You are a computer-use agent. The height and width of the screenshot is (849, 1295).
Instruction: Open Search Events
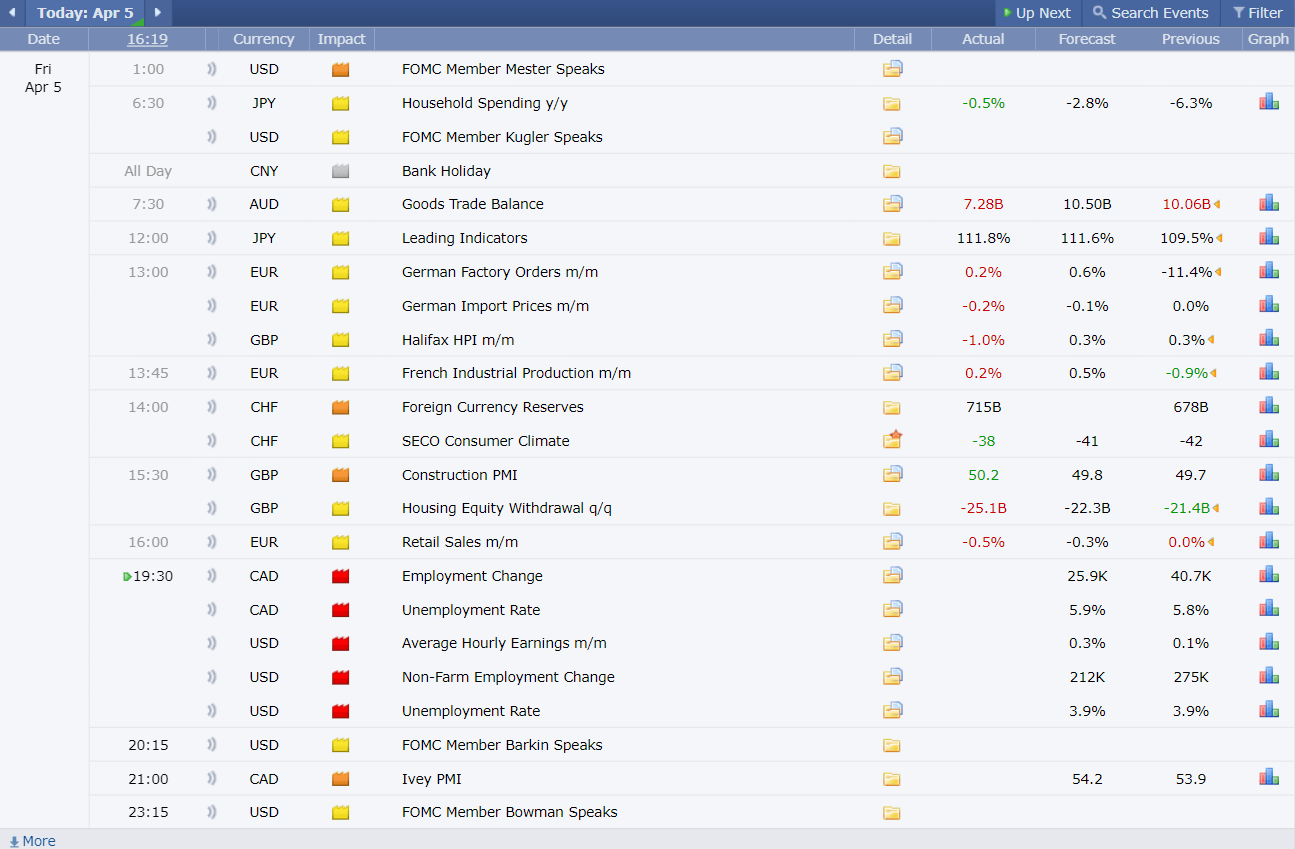click(1151, 13)
